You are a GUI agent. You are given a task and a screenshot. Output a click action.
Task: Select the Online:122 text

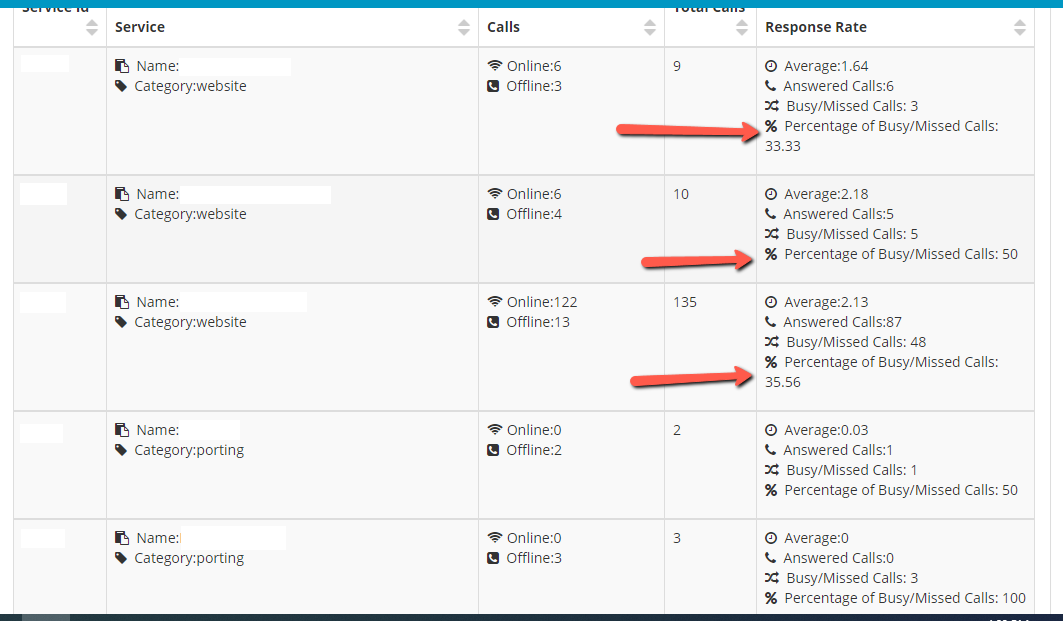[542, 302]
